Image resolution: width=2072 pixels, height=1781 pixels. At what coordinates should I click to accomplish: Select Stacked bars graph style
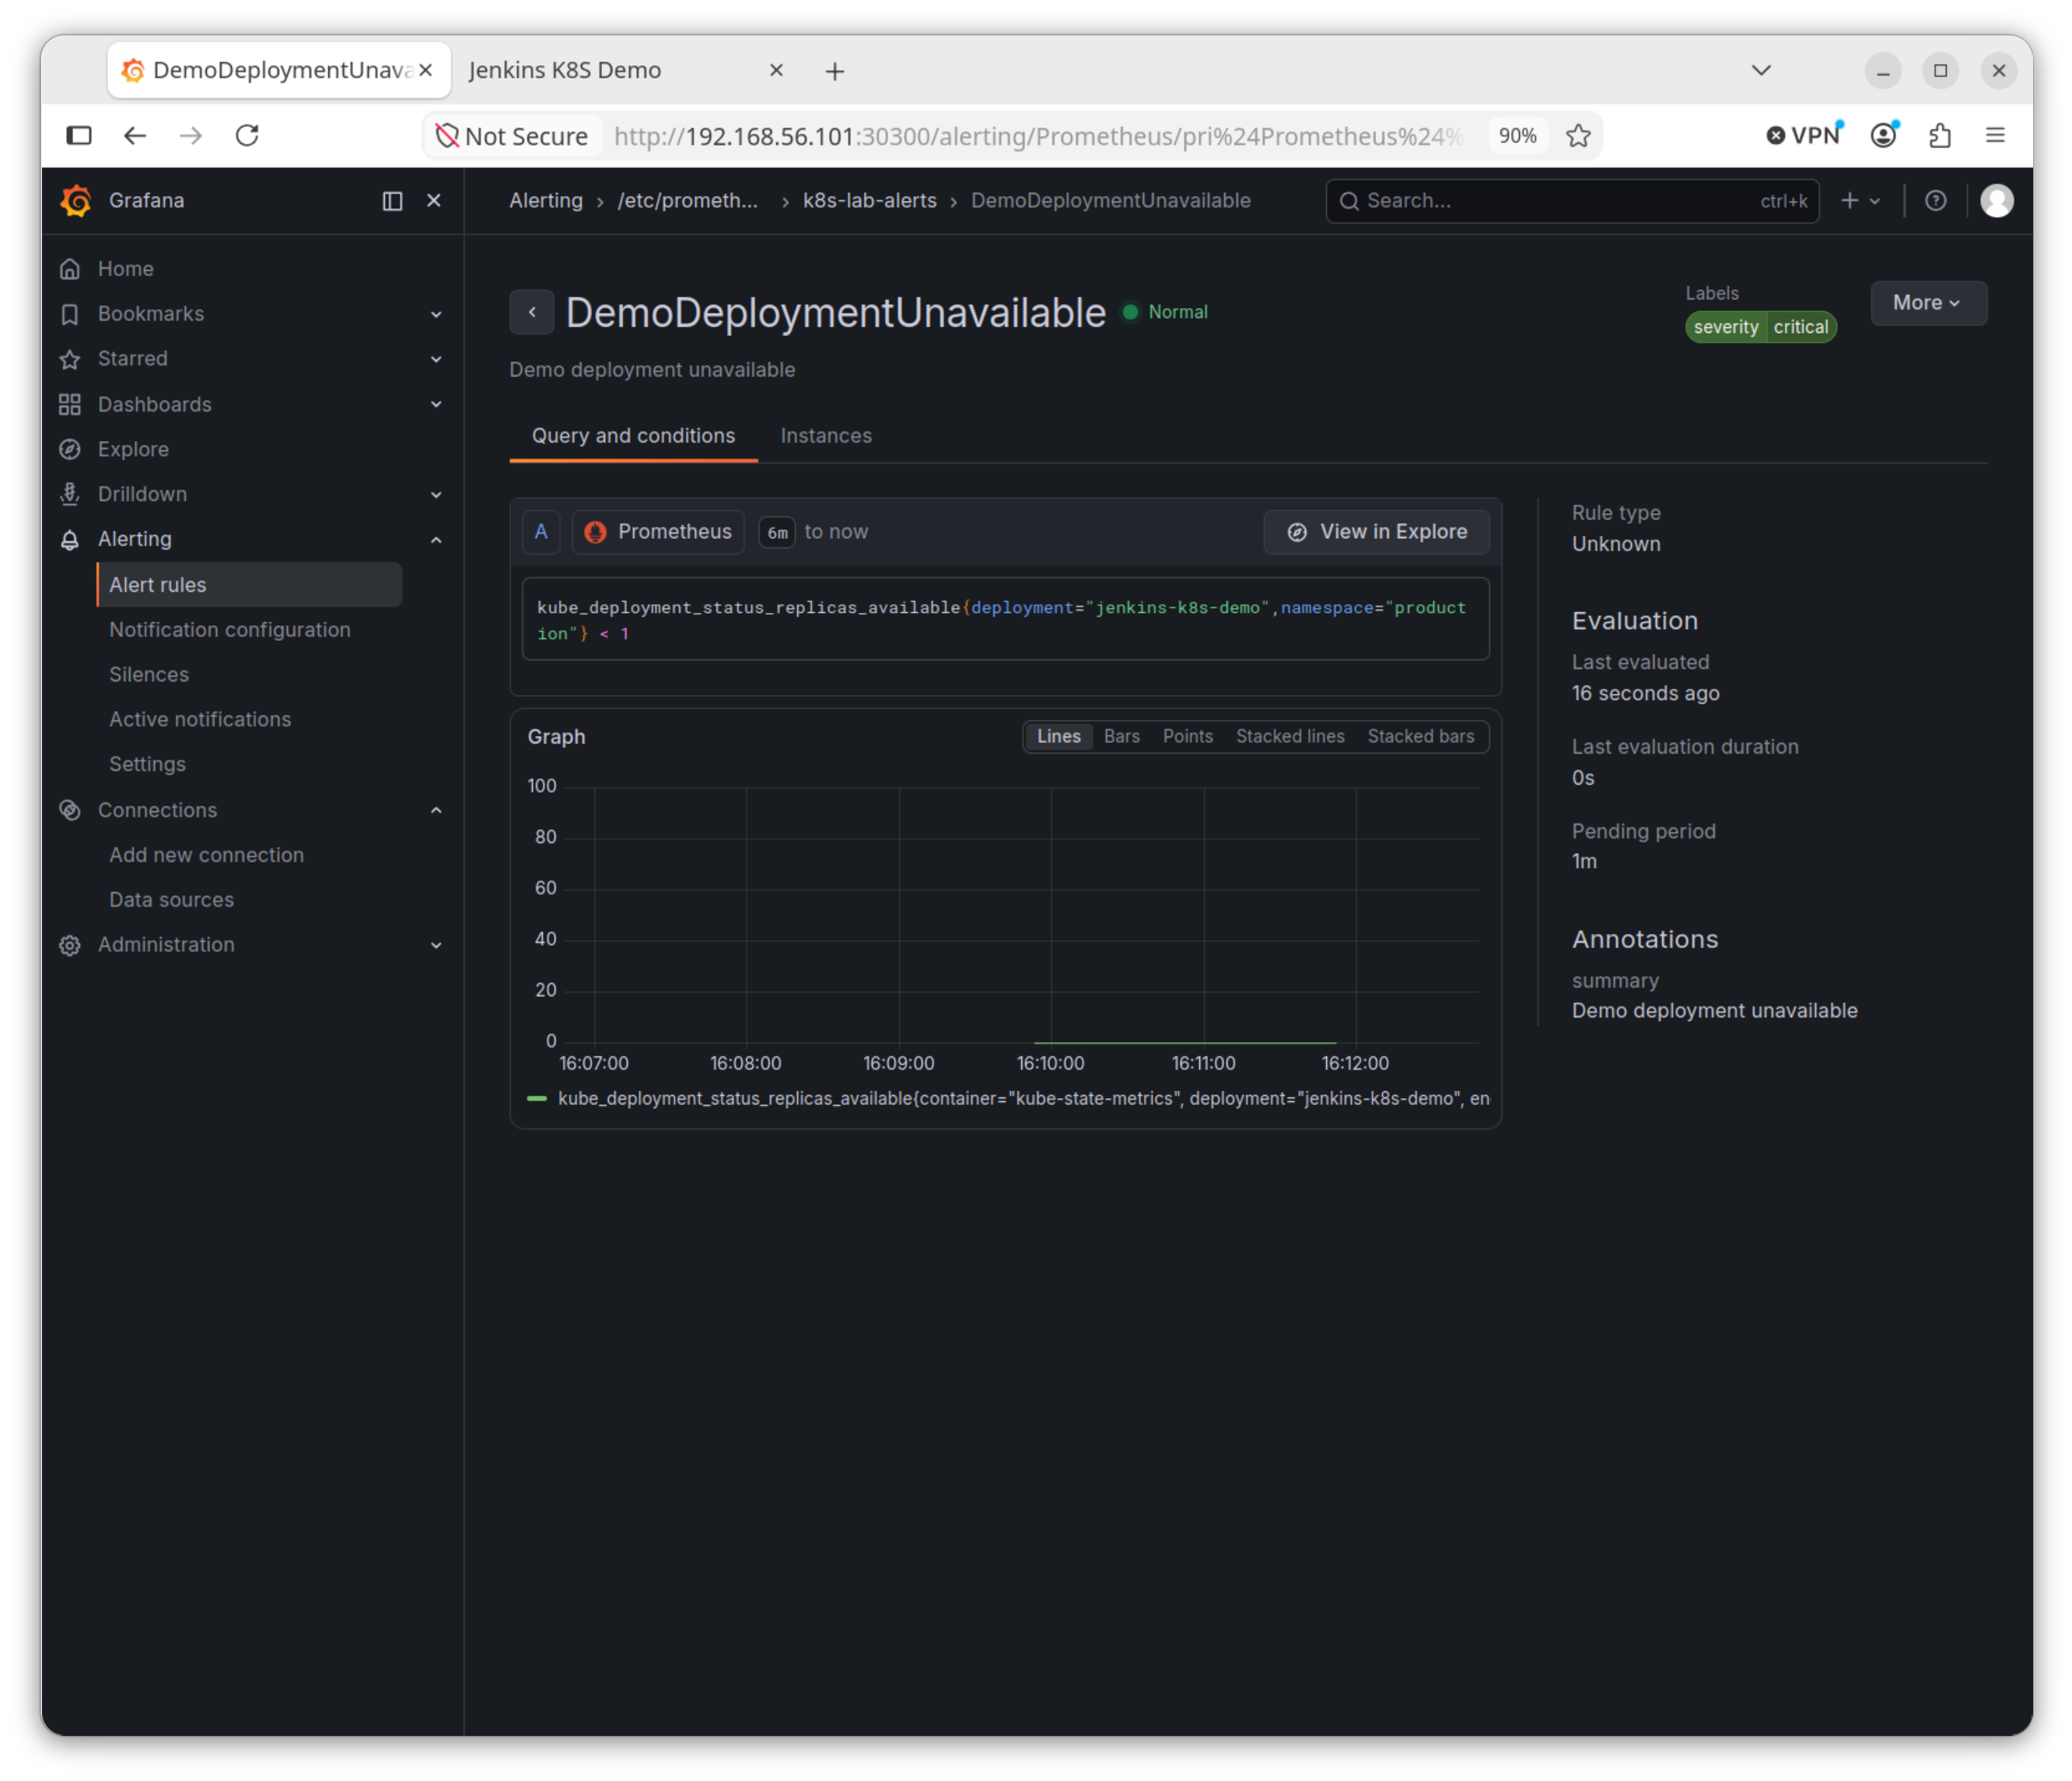(x=1420, y=737)
